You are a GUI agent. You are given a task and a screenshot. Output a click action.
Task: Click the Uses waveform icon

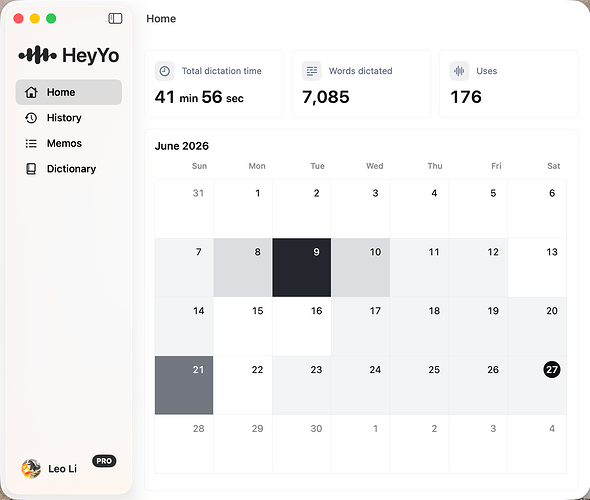(x=459, y=71)
